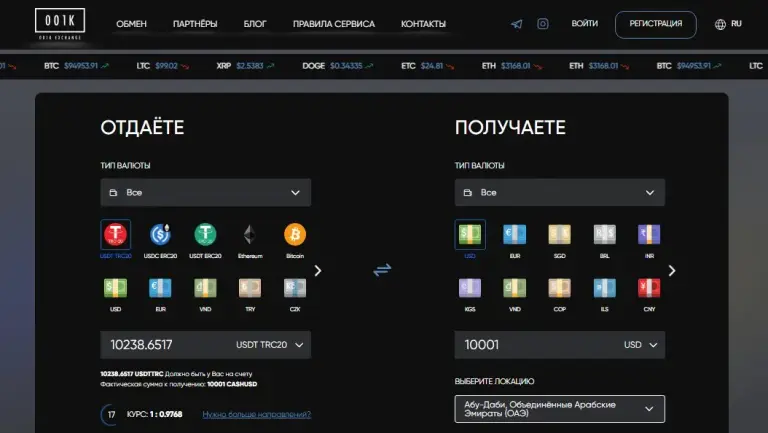This screenshot has width=768, height=433.
Task: Open the USDT TRC20 currency selector
Action: [x=270, y=345]
